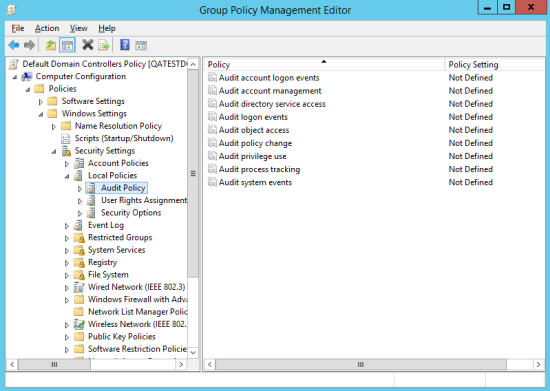Screen dimensions: 550x391
Task: Sort by the Policy column header
Action: click(324, 65)
